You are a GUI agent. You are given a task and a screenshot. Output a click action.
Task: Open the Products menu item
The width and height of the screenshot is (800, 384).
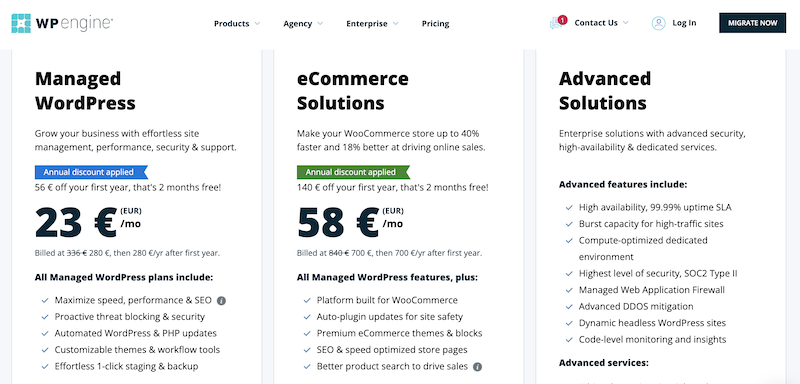point(232,23)
